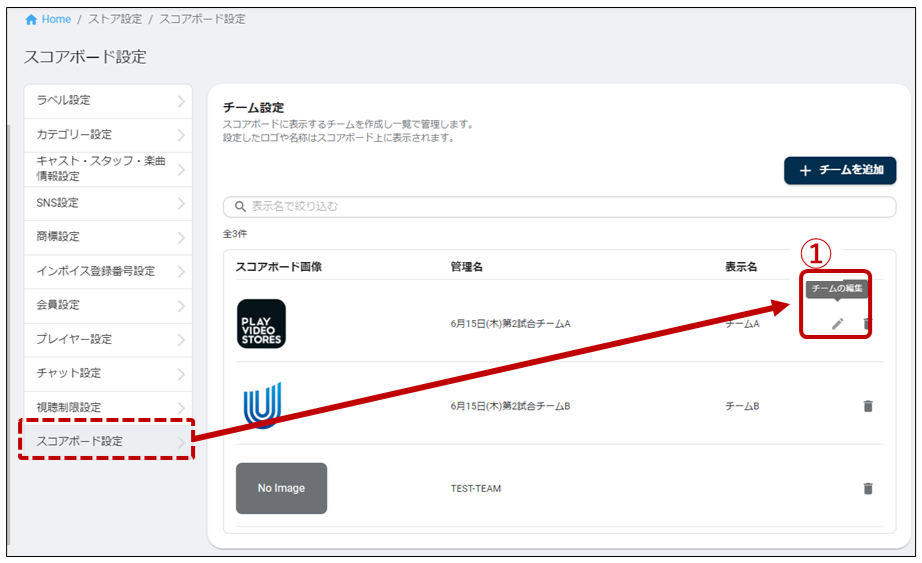The image size is (922, 563).
Task: Select 商標設定 in the sidebar
Action: pos(108,237)
